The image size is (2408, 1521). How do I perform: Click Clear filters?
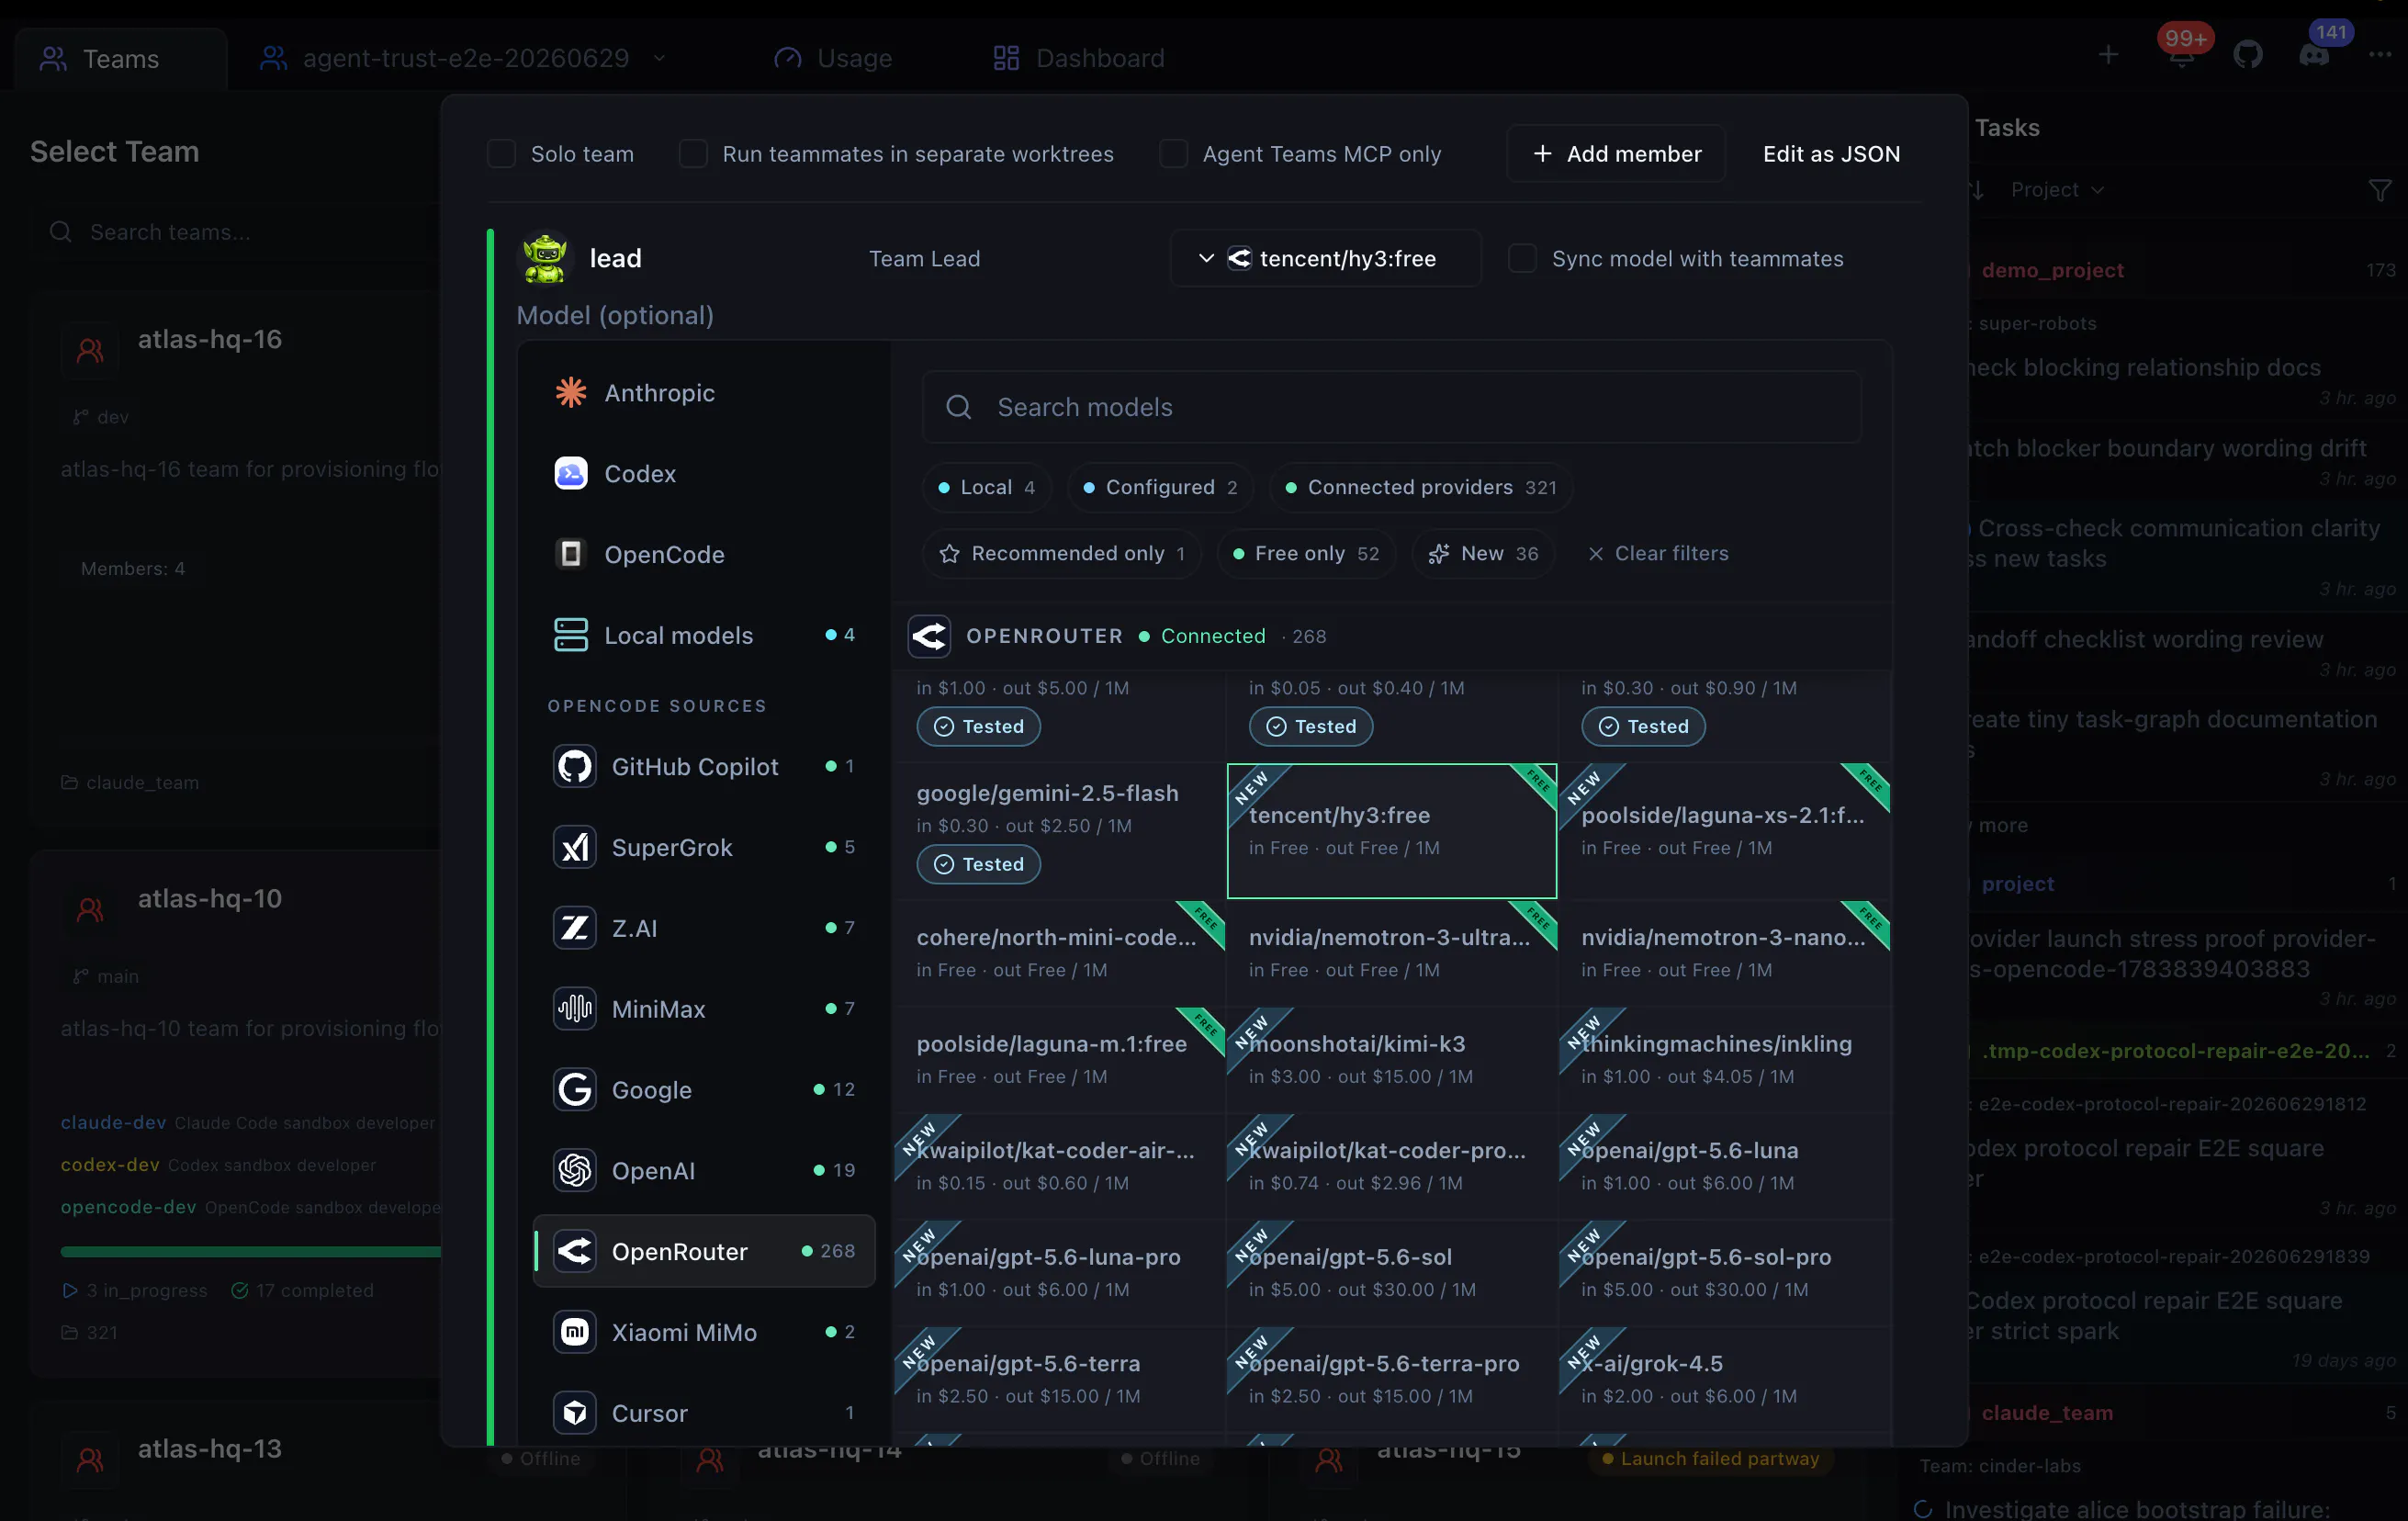point(1657,553)
